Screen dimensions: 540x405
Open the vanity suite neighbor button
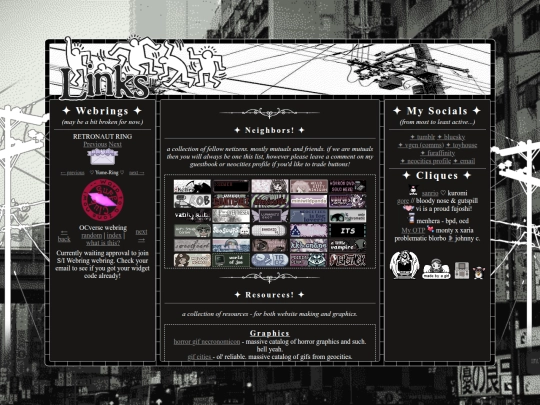(x=192, y=216)
